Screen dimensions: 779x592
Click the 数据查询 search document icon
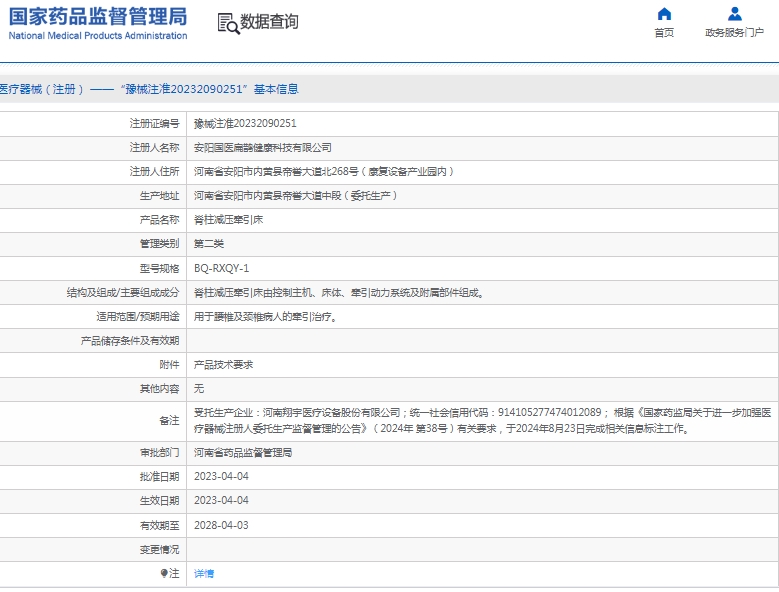(x=229, y=23)
